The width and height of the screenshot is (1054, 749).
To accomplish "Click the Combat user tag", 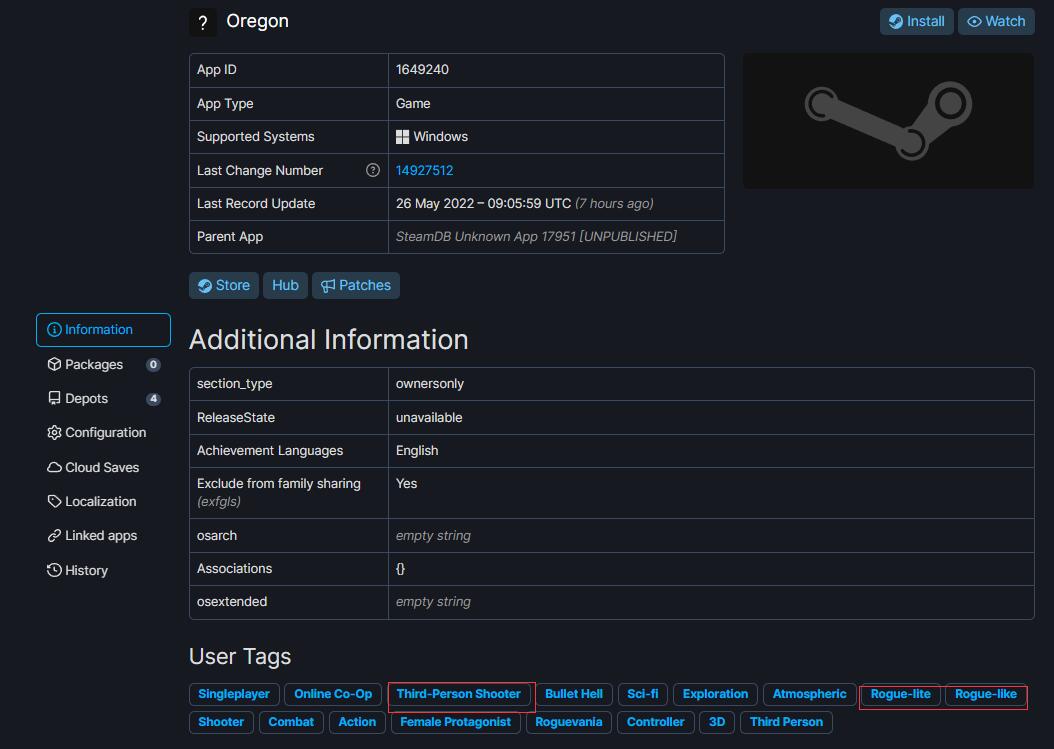I will click(x=291, y=722).
